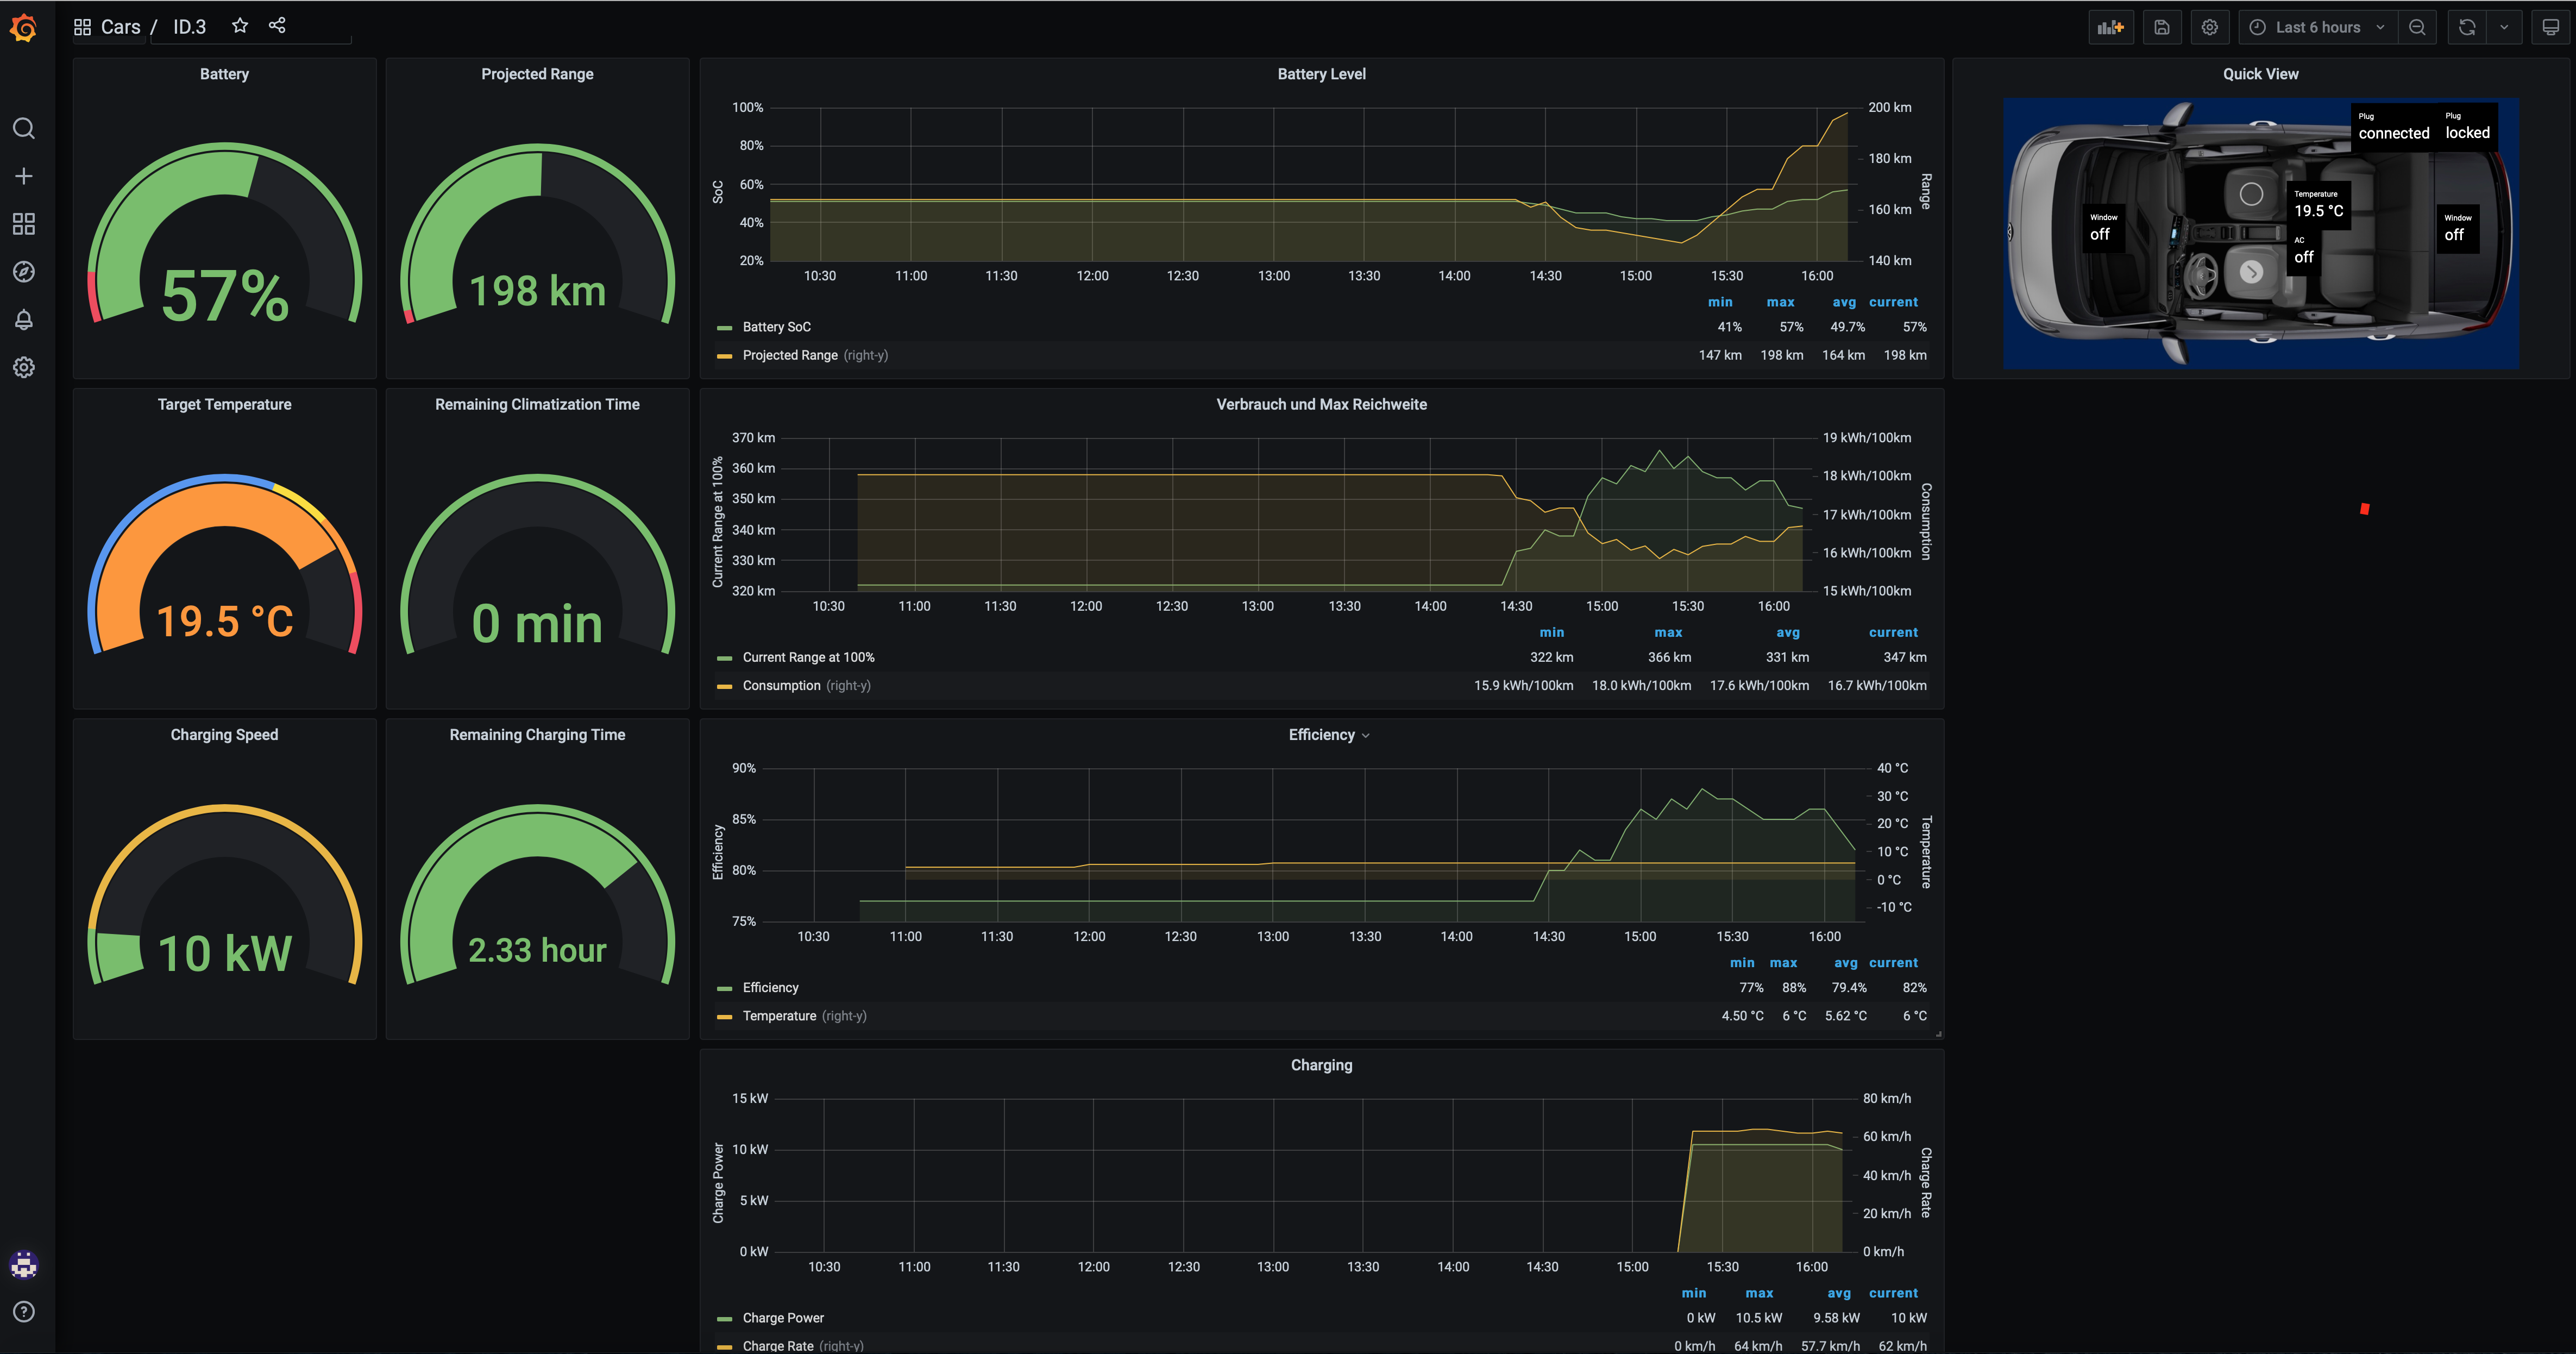This screenshot has width=2576, height=1354.
Task: Zoom out the time range
Action: pos(2417,27)
